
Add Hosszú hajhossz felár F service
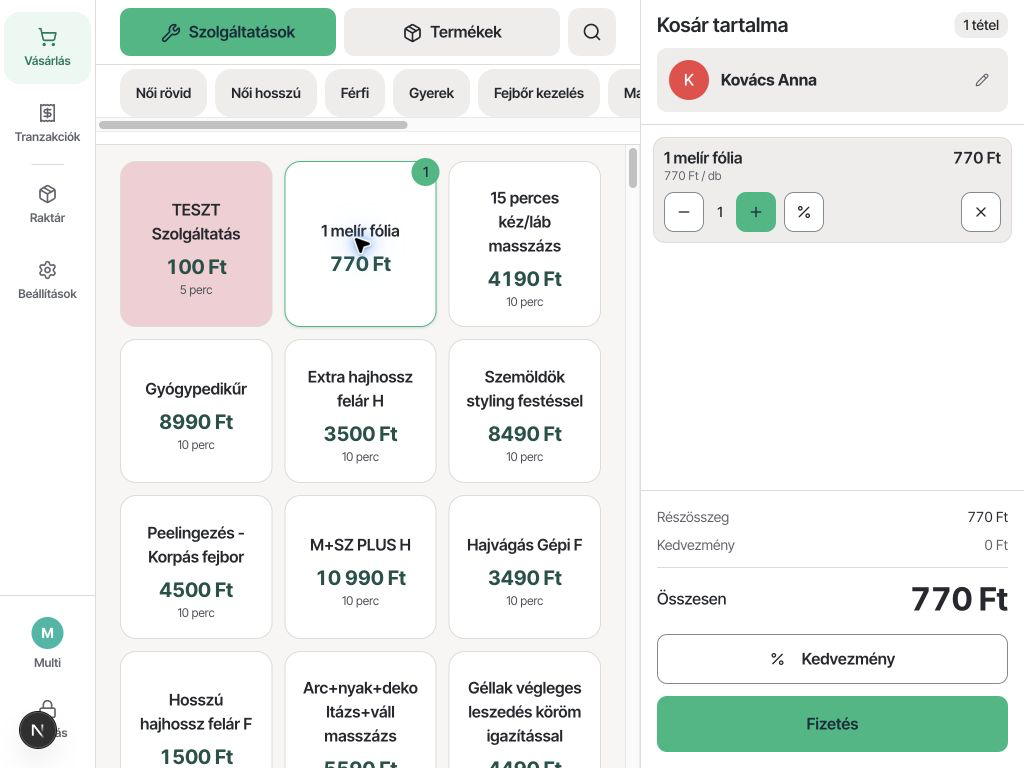(196, 710)
